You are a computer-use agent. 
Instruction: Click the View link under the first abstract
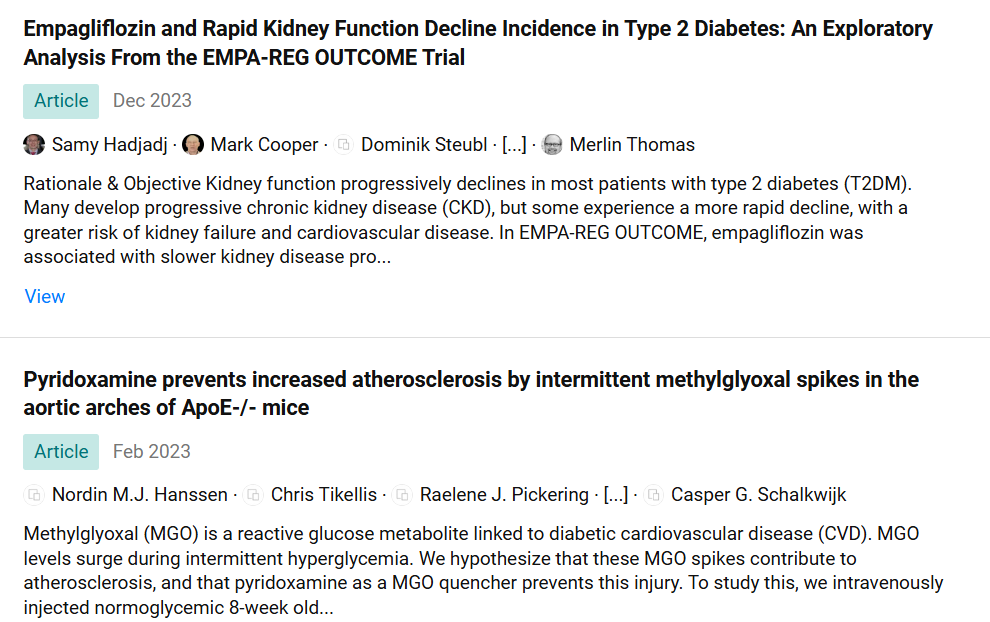pos(45,296)
